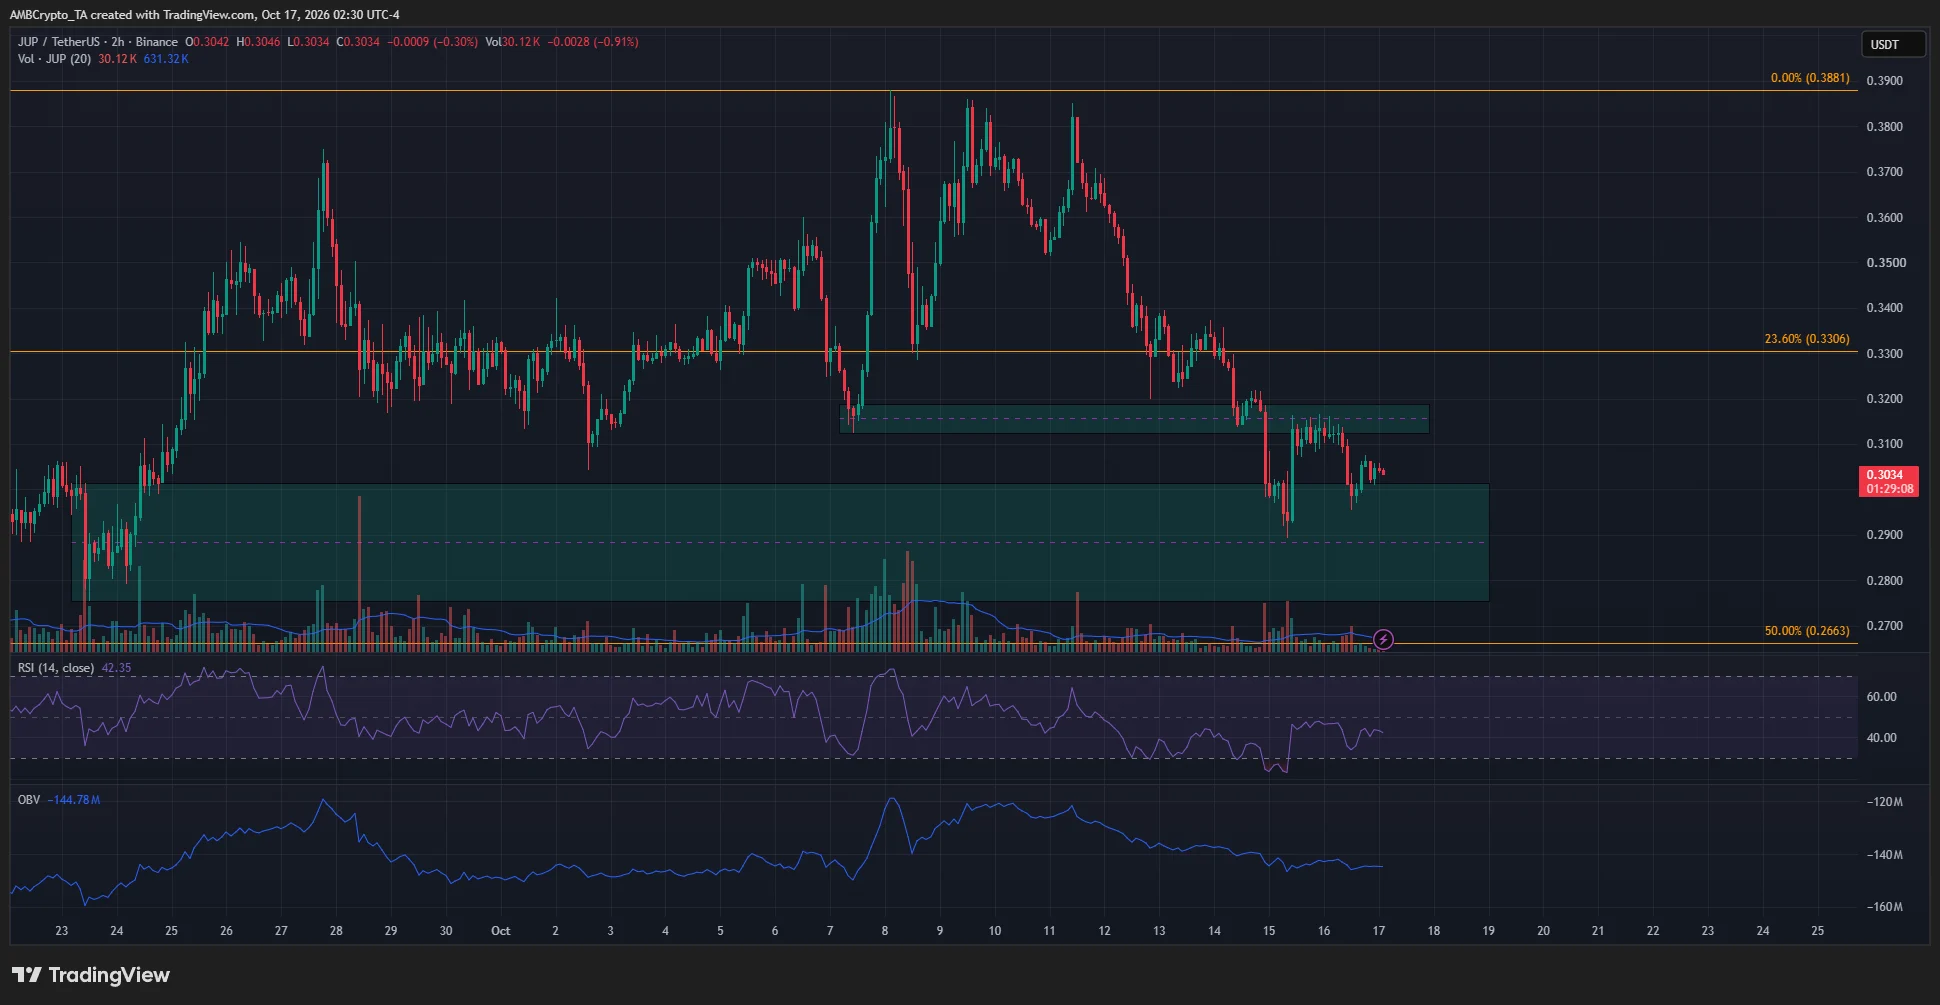Click the 40.00 label on RSI axis
This screenshot has width=1940, height=1005.
click(x=1881, y=738)
